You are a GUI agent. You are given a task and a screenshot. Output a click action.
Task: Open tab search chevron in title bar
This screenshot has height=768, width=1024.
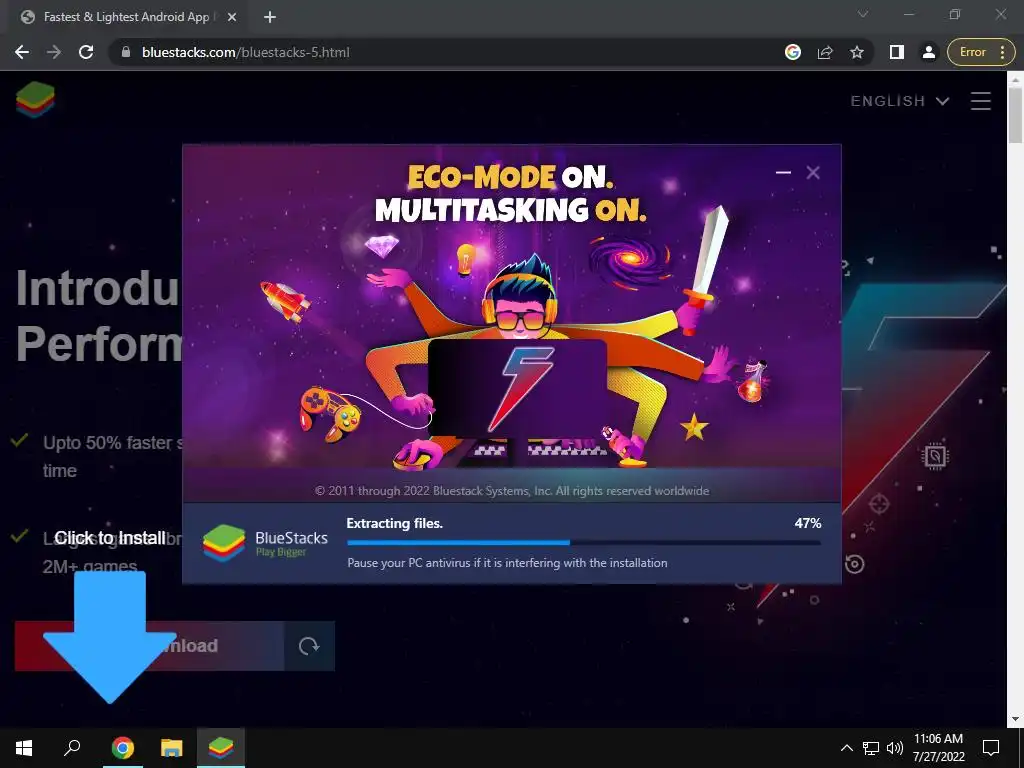click(x=863, y=14)
